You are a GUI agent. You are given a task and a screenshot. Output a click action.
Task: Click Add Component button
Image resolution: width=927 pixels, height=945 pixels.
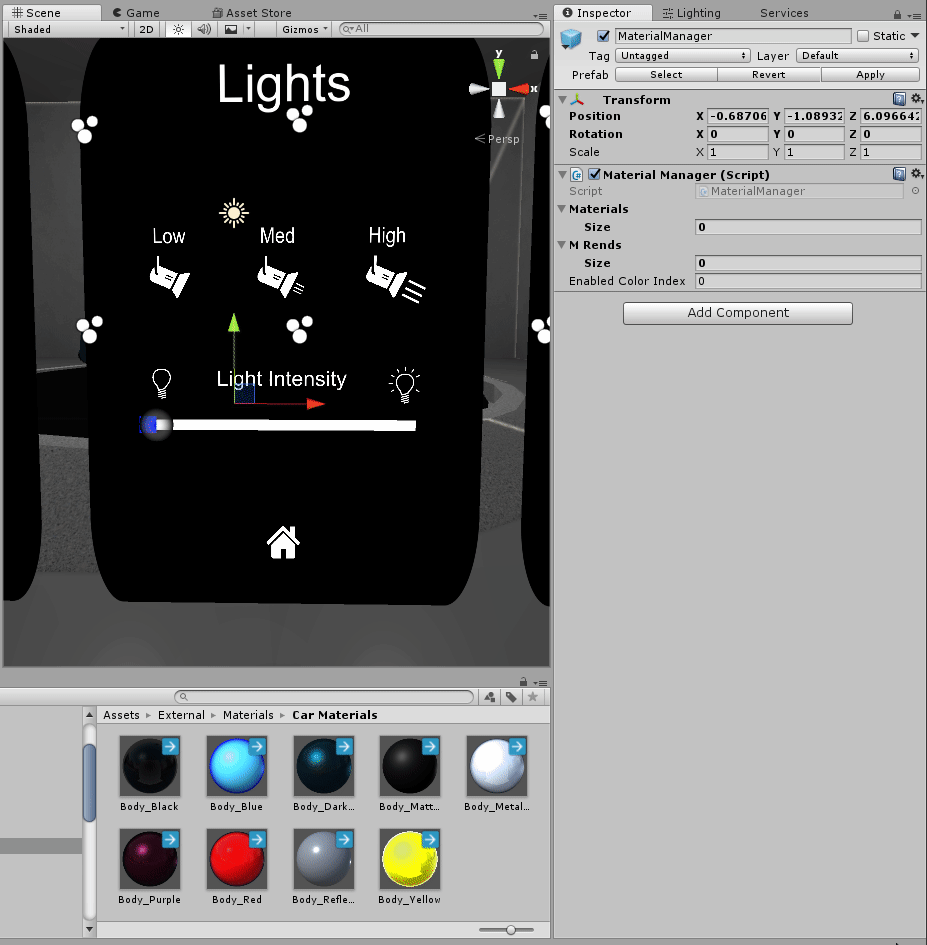[738, 313]
